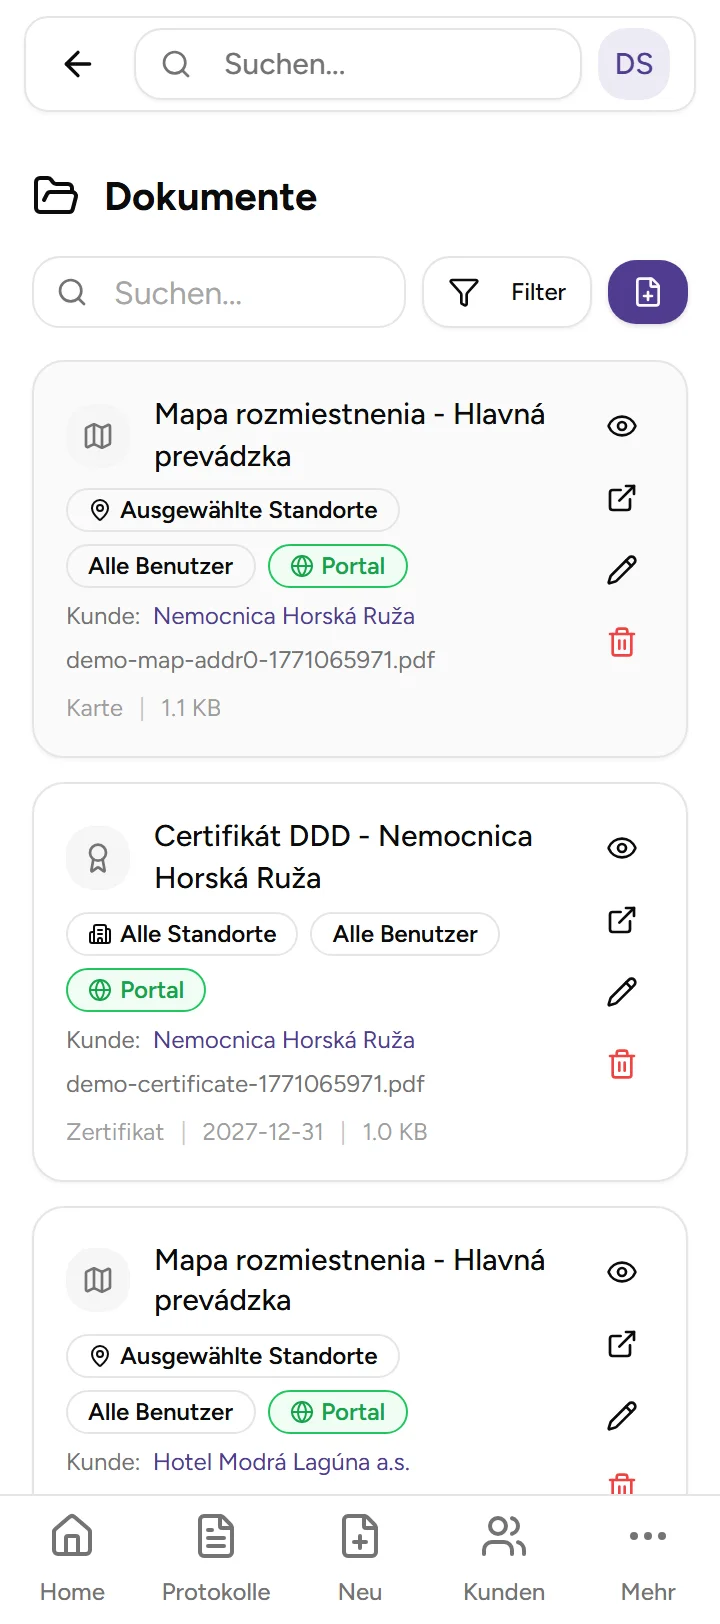The image size is (720, 1624).
Task: Select the Ausgewählte Standorte chip
Action: tap(232, 510)
